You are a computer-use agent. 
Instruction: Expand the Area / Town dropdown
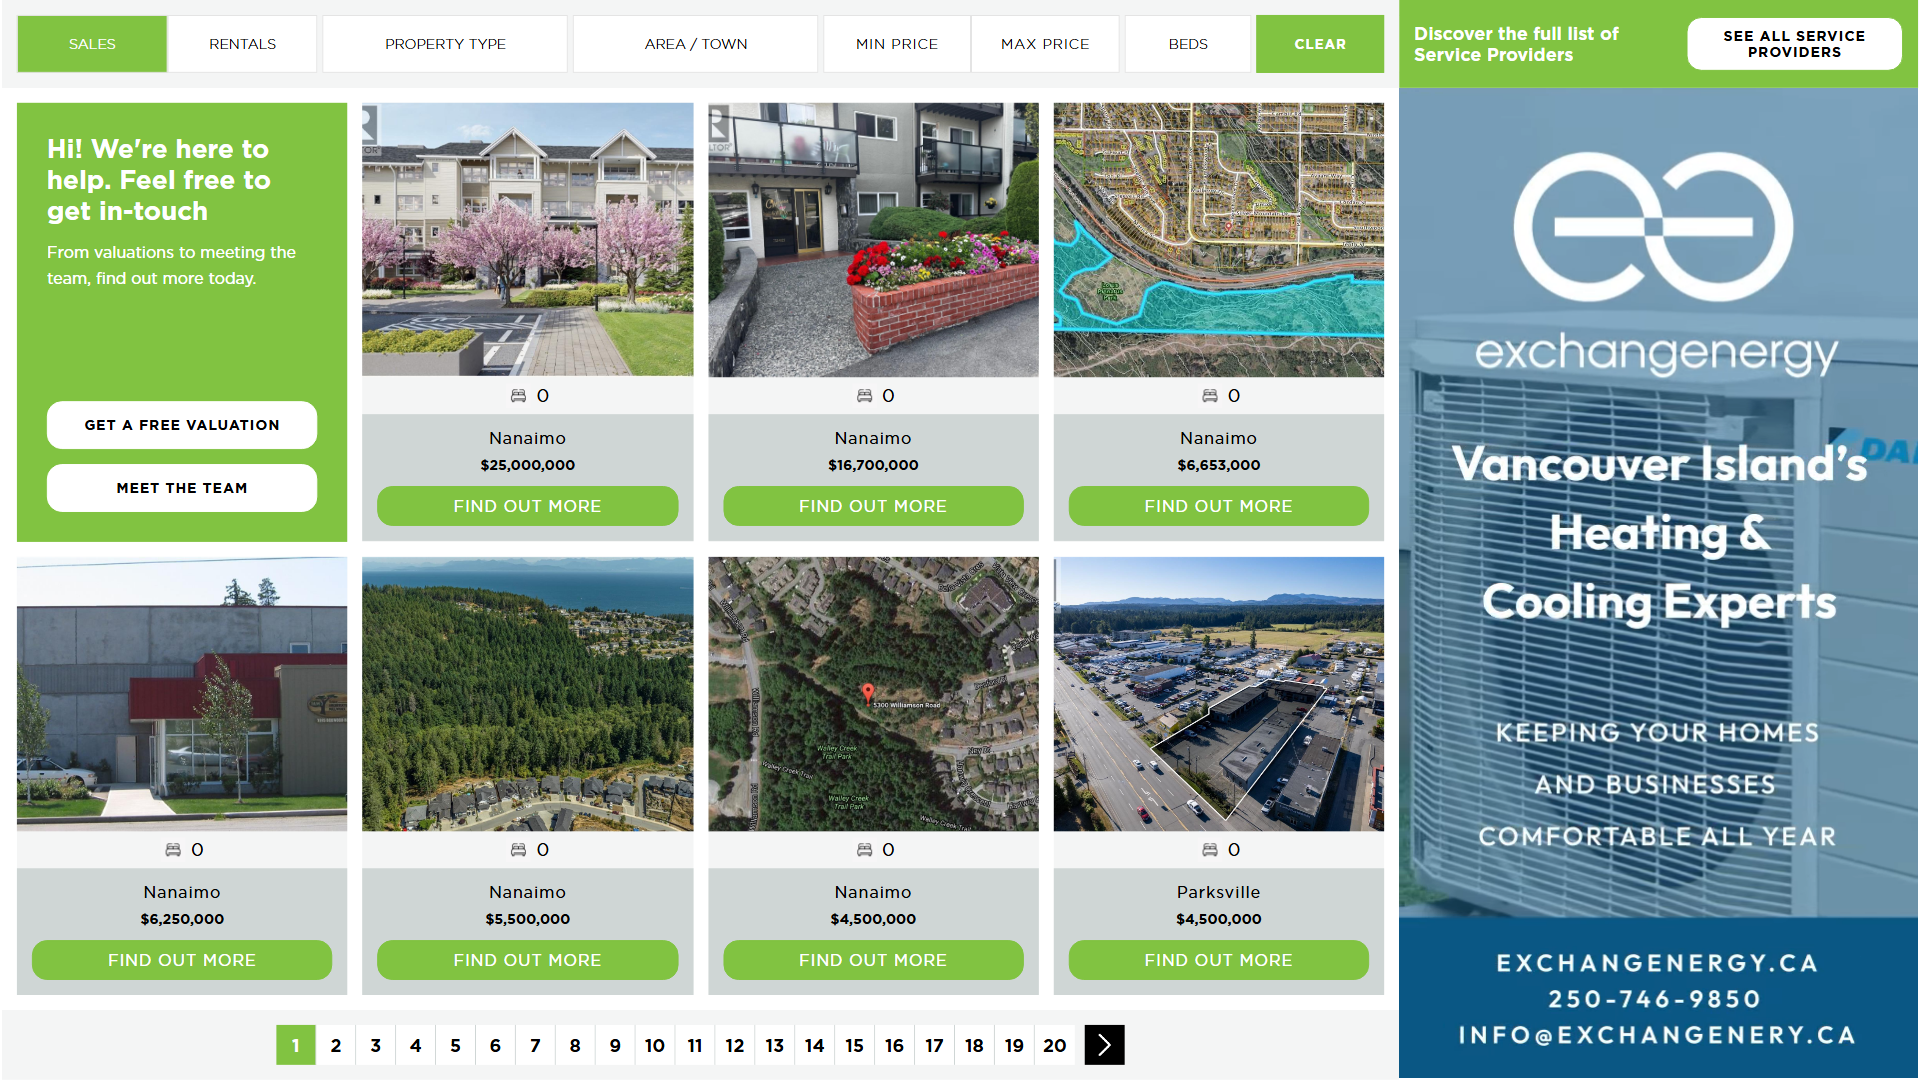(x=695, y=44)
